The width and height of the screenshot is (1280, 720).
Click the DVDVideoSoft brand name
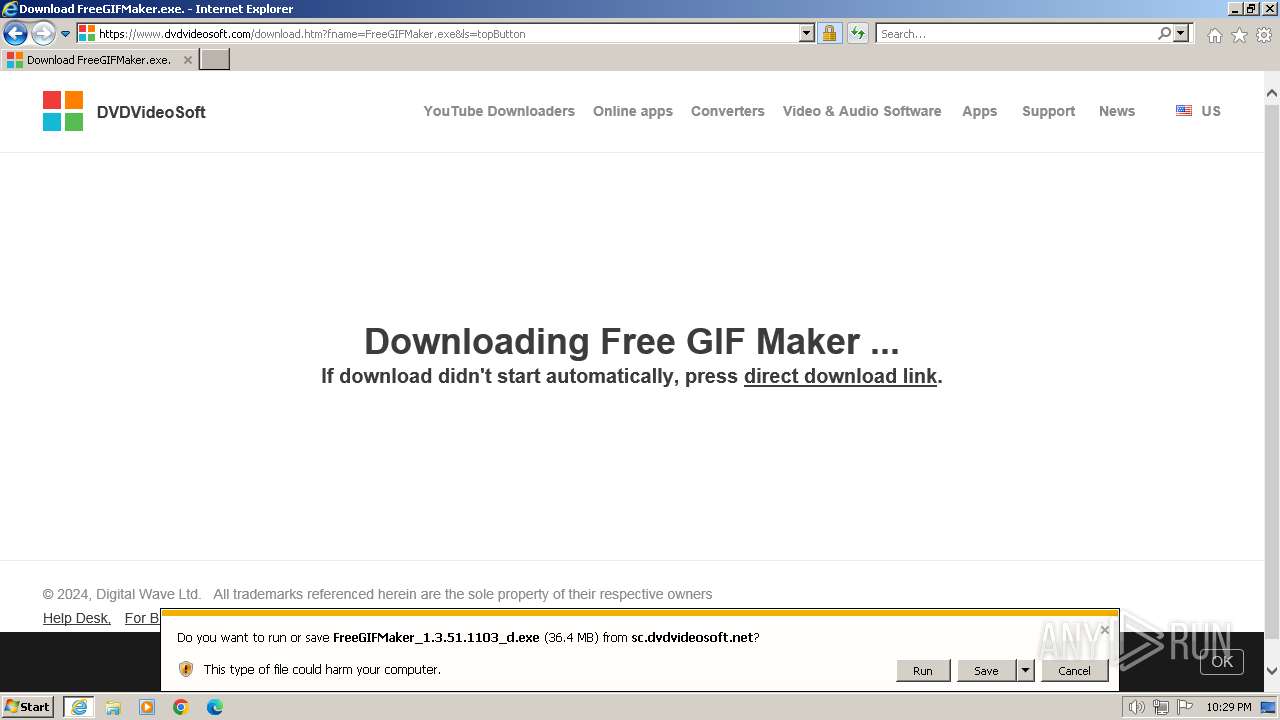pos(151,112)
